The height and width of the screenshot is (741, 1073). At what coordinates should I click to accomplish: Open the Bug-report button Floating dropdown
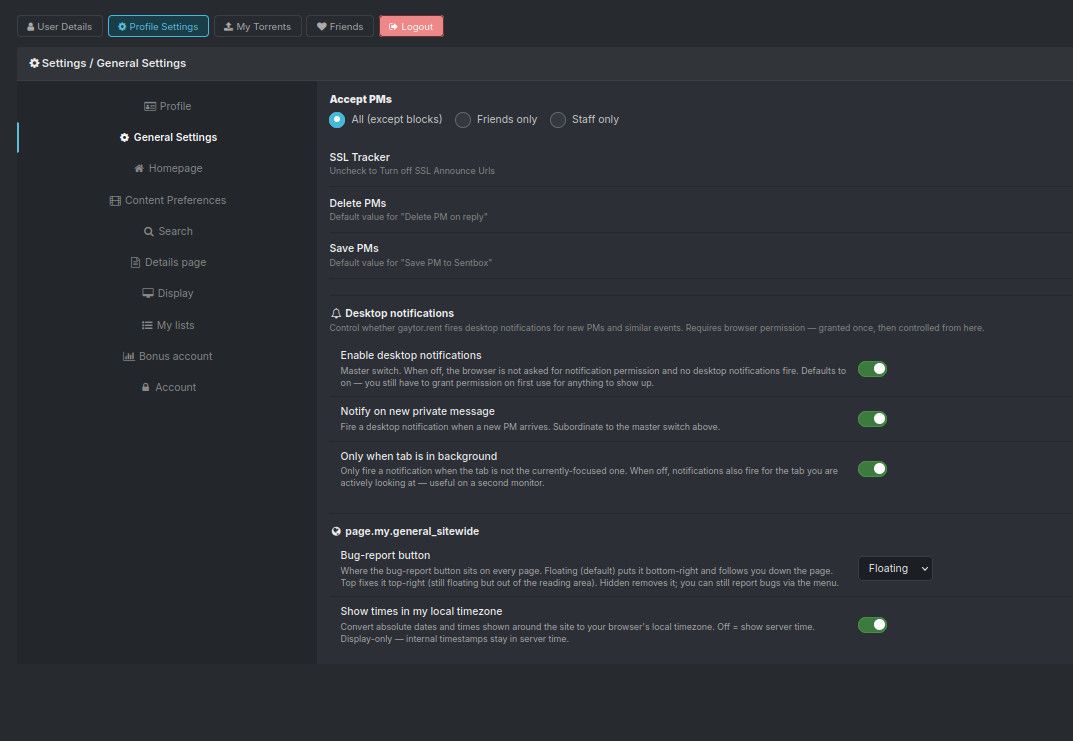coord(895,569)
